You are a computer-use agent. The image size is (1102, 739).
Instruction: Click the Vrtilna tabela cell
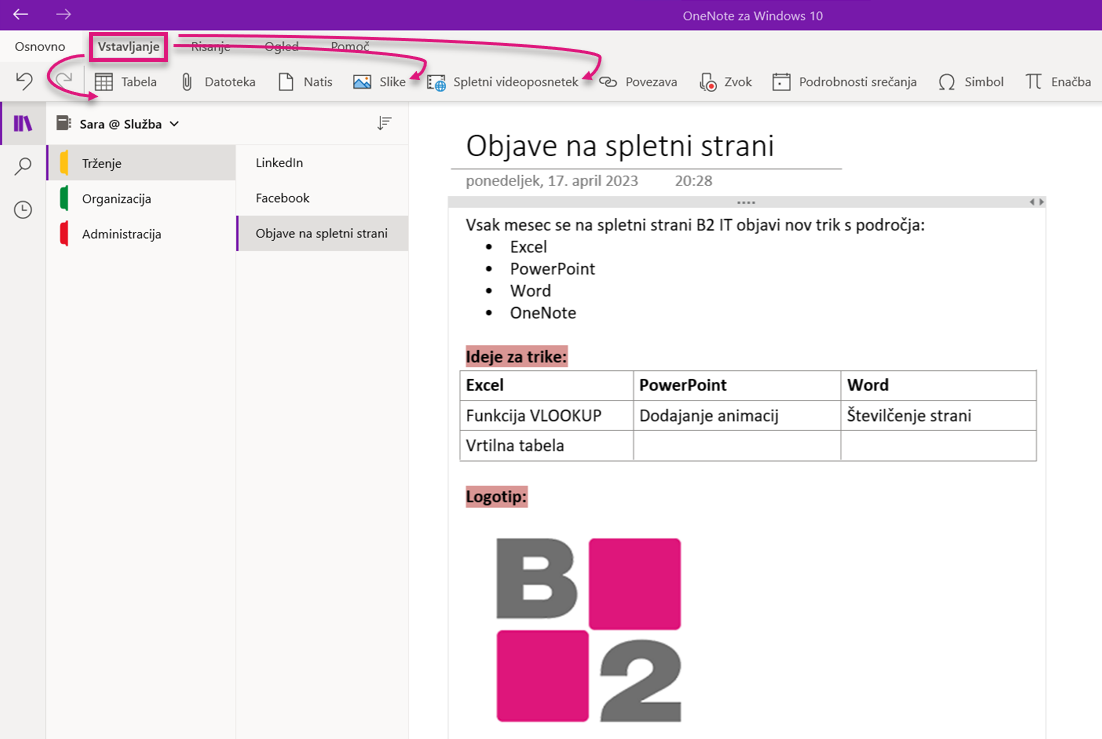click(547, 446)
